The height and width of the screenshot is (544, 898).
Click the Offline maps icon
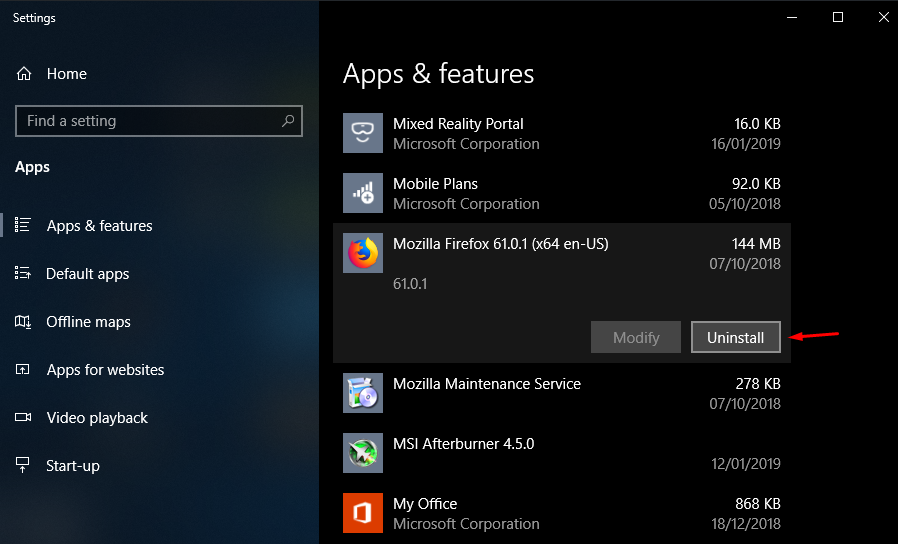click(x=23, y=321)
